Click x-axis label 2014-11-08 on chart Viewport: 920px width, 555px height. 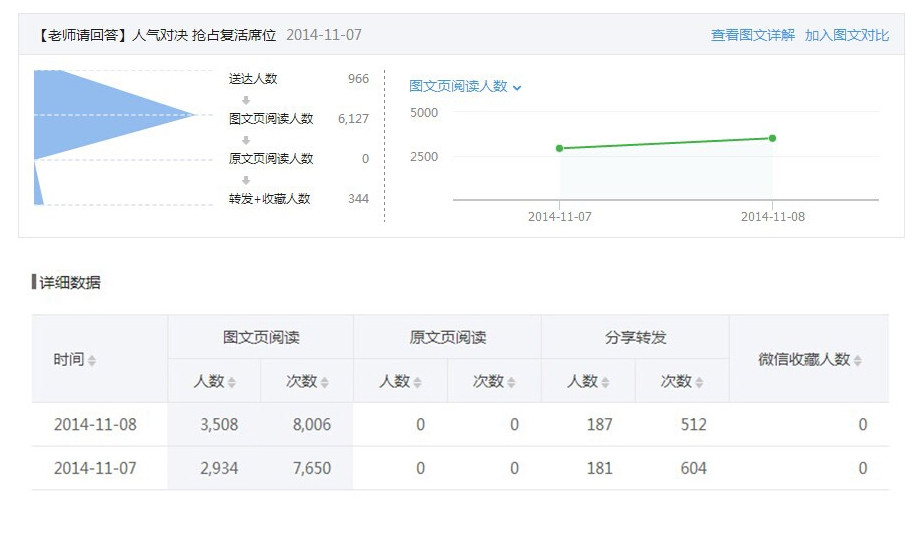click(773, 216)
